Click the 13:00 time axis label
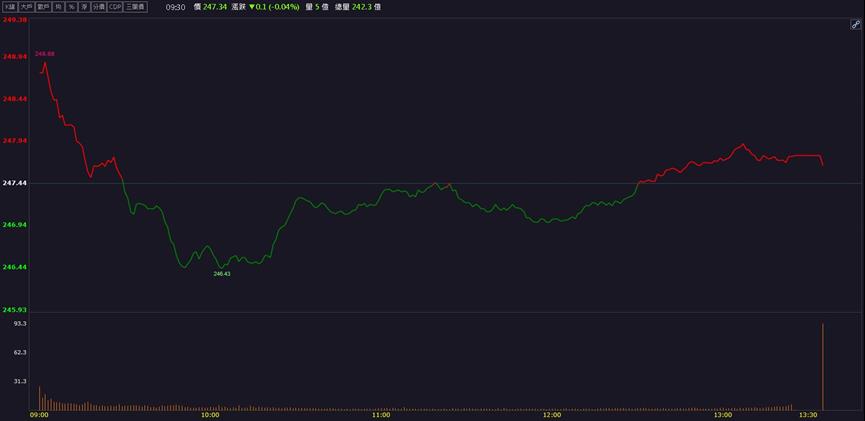The height and width of the screenshot is (421, 865). pos(723,415)
